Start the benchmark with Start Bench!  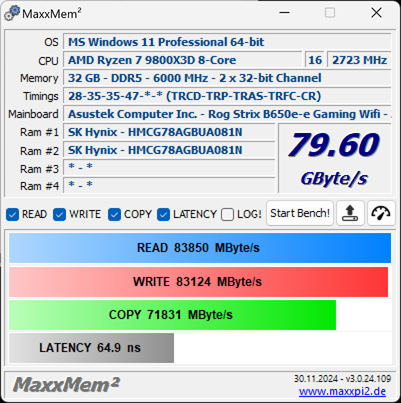[x=300, y=213]
